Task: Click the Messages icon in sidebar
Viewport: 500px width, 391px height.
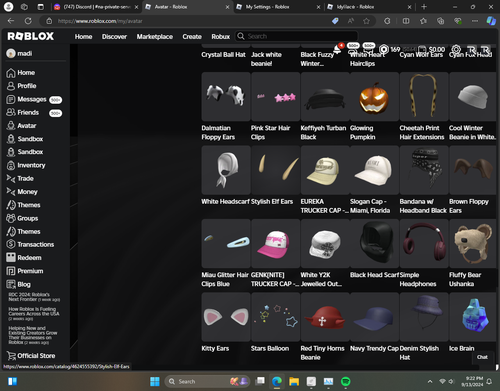Action: (x=11, y=99)
